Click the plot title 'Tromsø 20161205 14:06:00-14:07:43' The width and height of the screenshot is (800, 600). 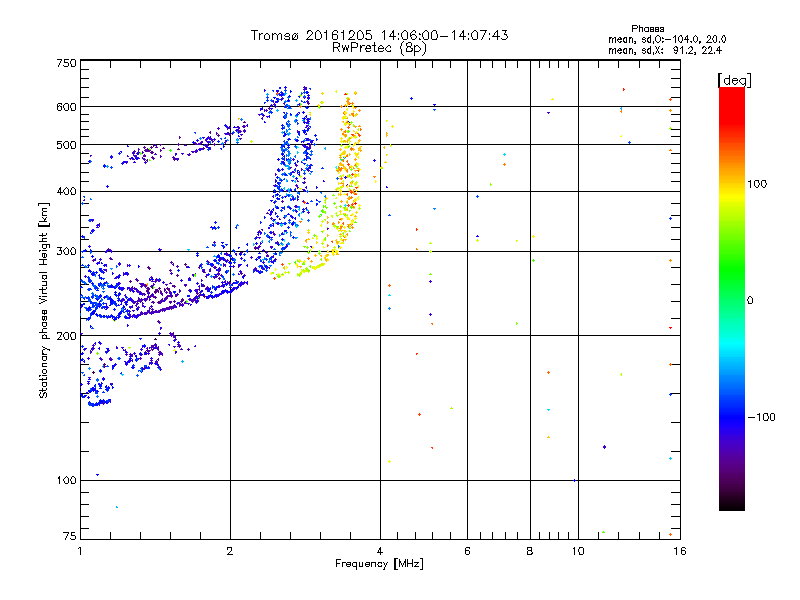tap(379, 35)
